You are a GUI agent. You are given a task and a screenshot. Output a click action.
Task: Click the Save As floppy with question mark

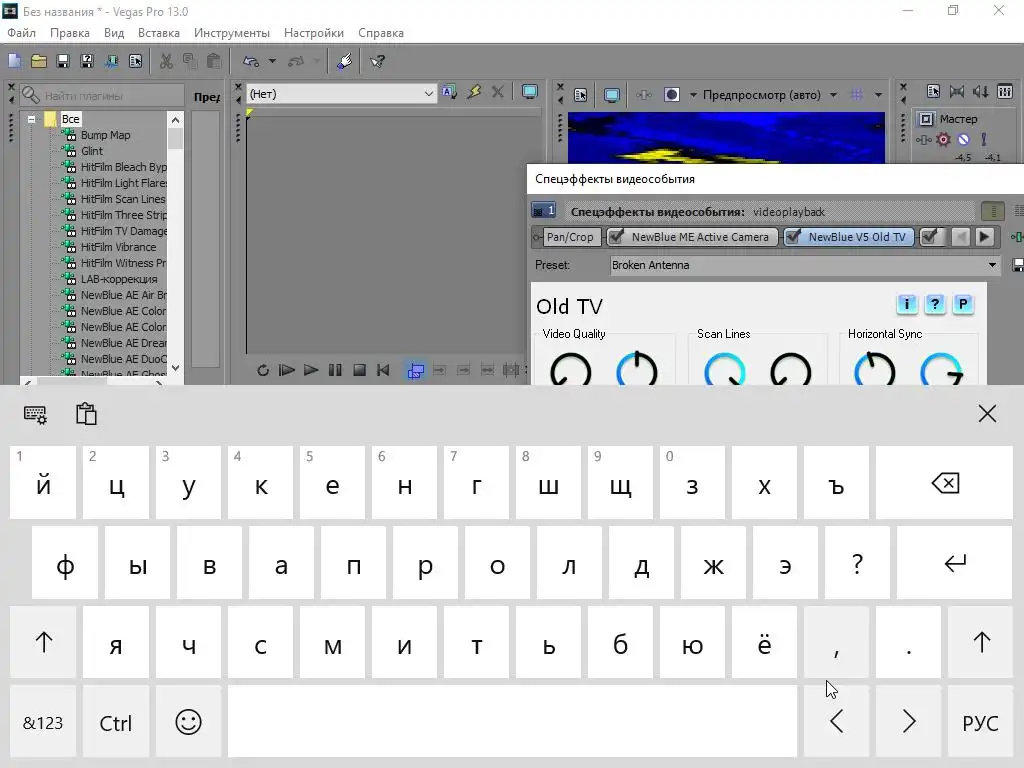click(87, 61)
